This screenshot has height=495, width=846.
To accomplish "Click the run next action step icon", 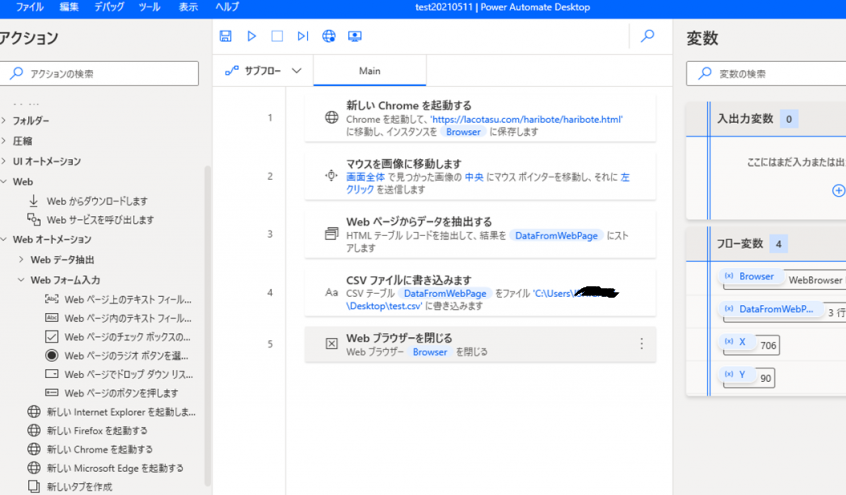I will point(303,36).
